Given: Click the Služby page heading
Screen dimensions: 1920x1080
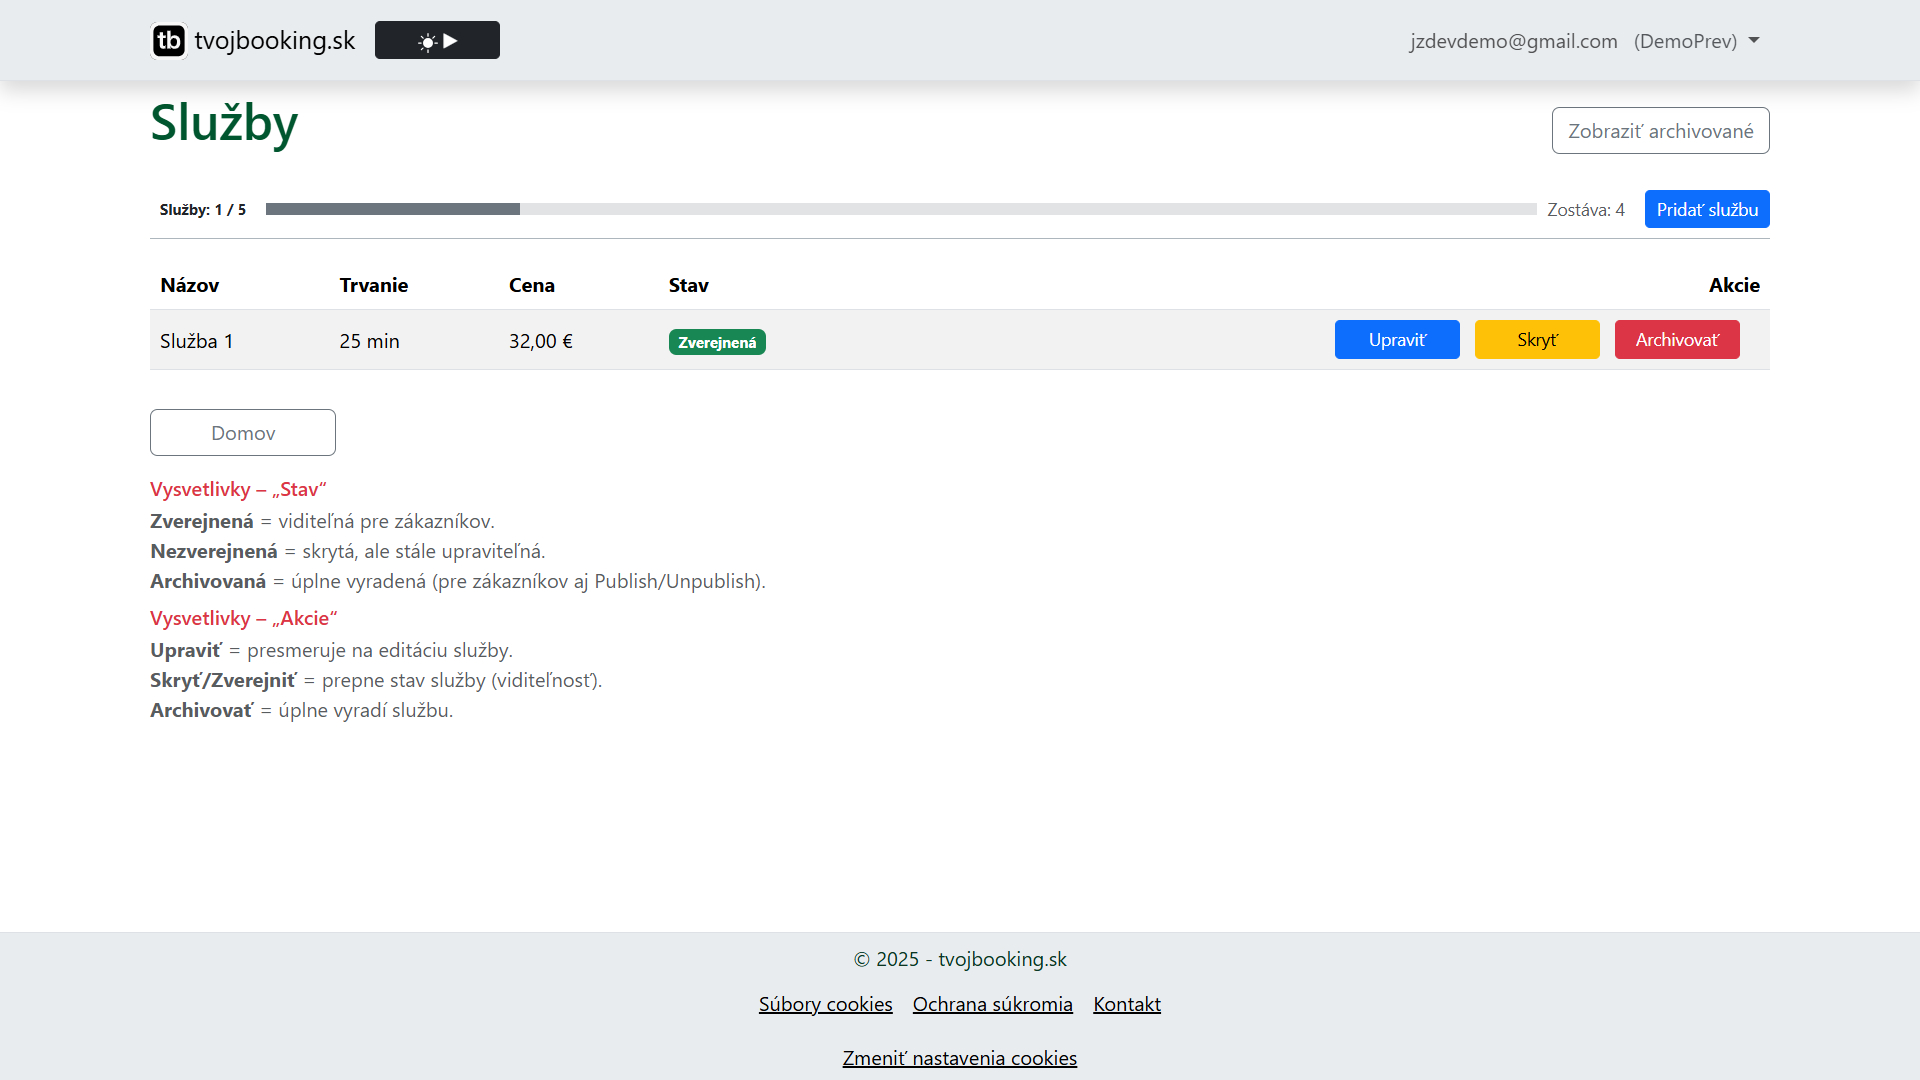Looking at the screenshot, I should click(224, 124).
